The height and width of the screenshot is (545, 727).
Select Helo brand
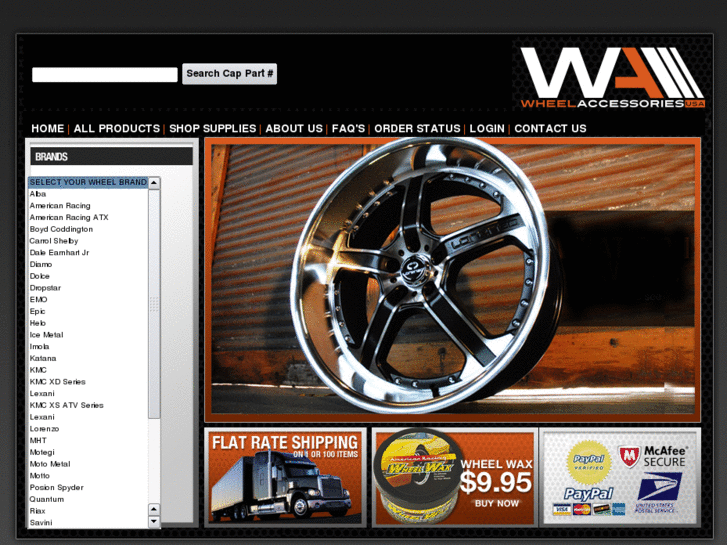[x=88, y=323]
